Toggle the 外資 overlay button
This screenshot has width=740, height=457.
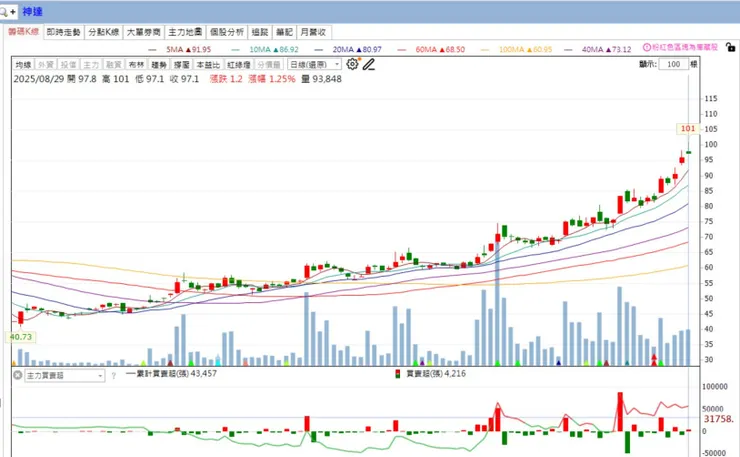coord(46,65)
